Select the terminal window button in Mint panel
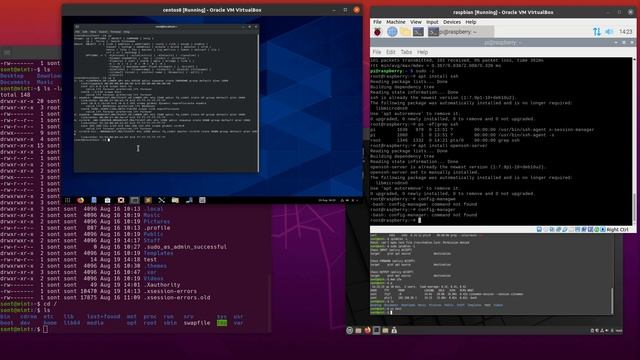Image resolution: width=640 pixels, height=360 pixels. pos(376,330)
